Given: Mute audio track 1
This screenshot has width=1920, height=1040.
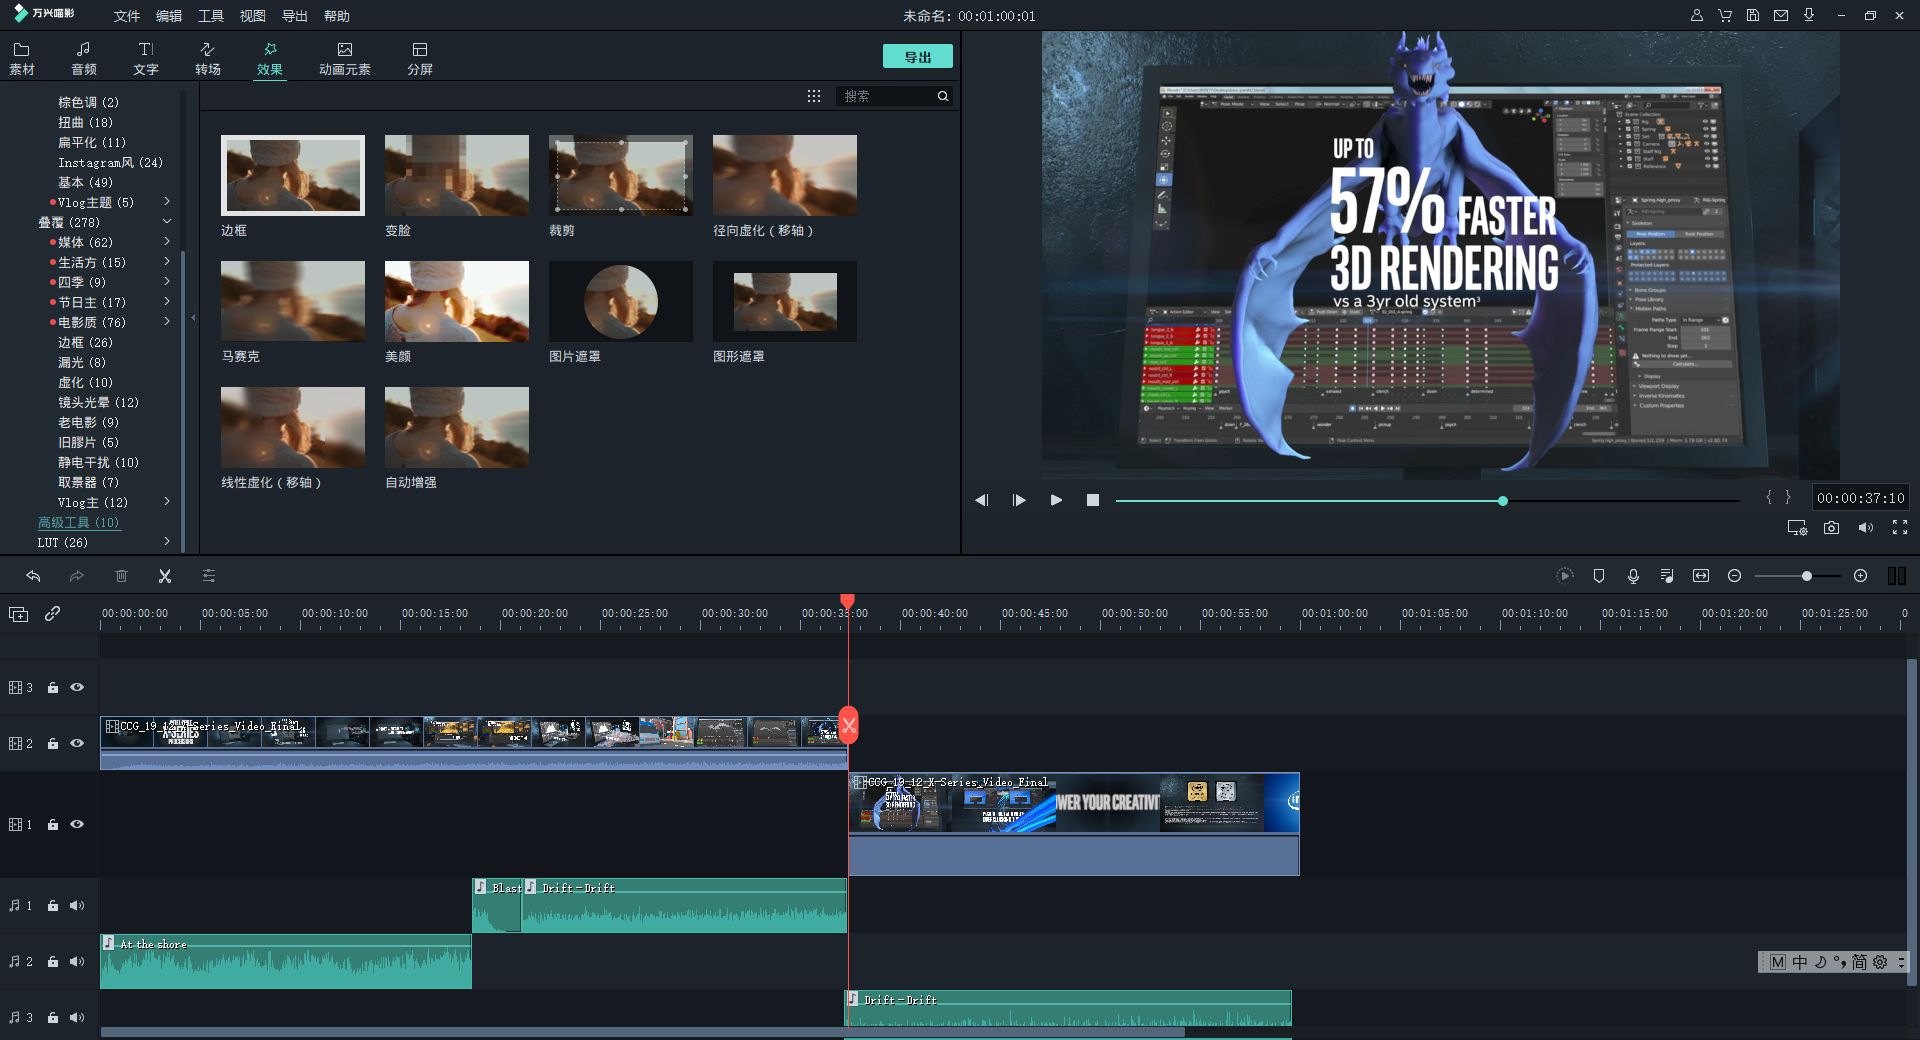Looking at the screenshot, I should click(x=77, y=906).
